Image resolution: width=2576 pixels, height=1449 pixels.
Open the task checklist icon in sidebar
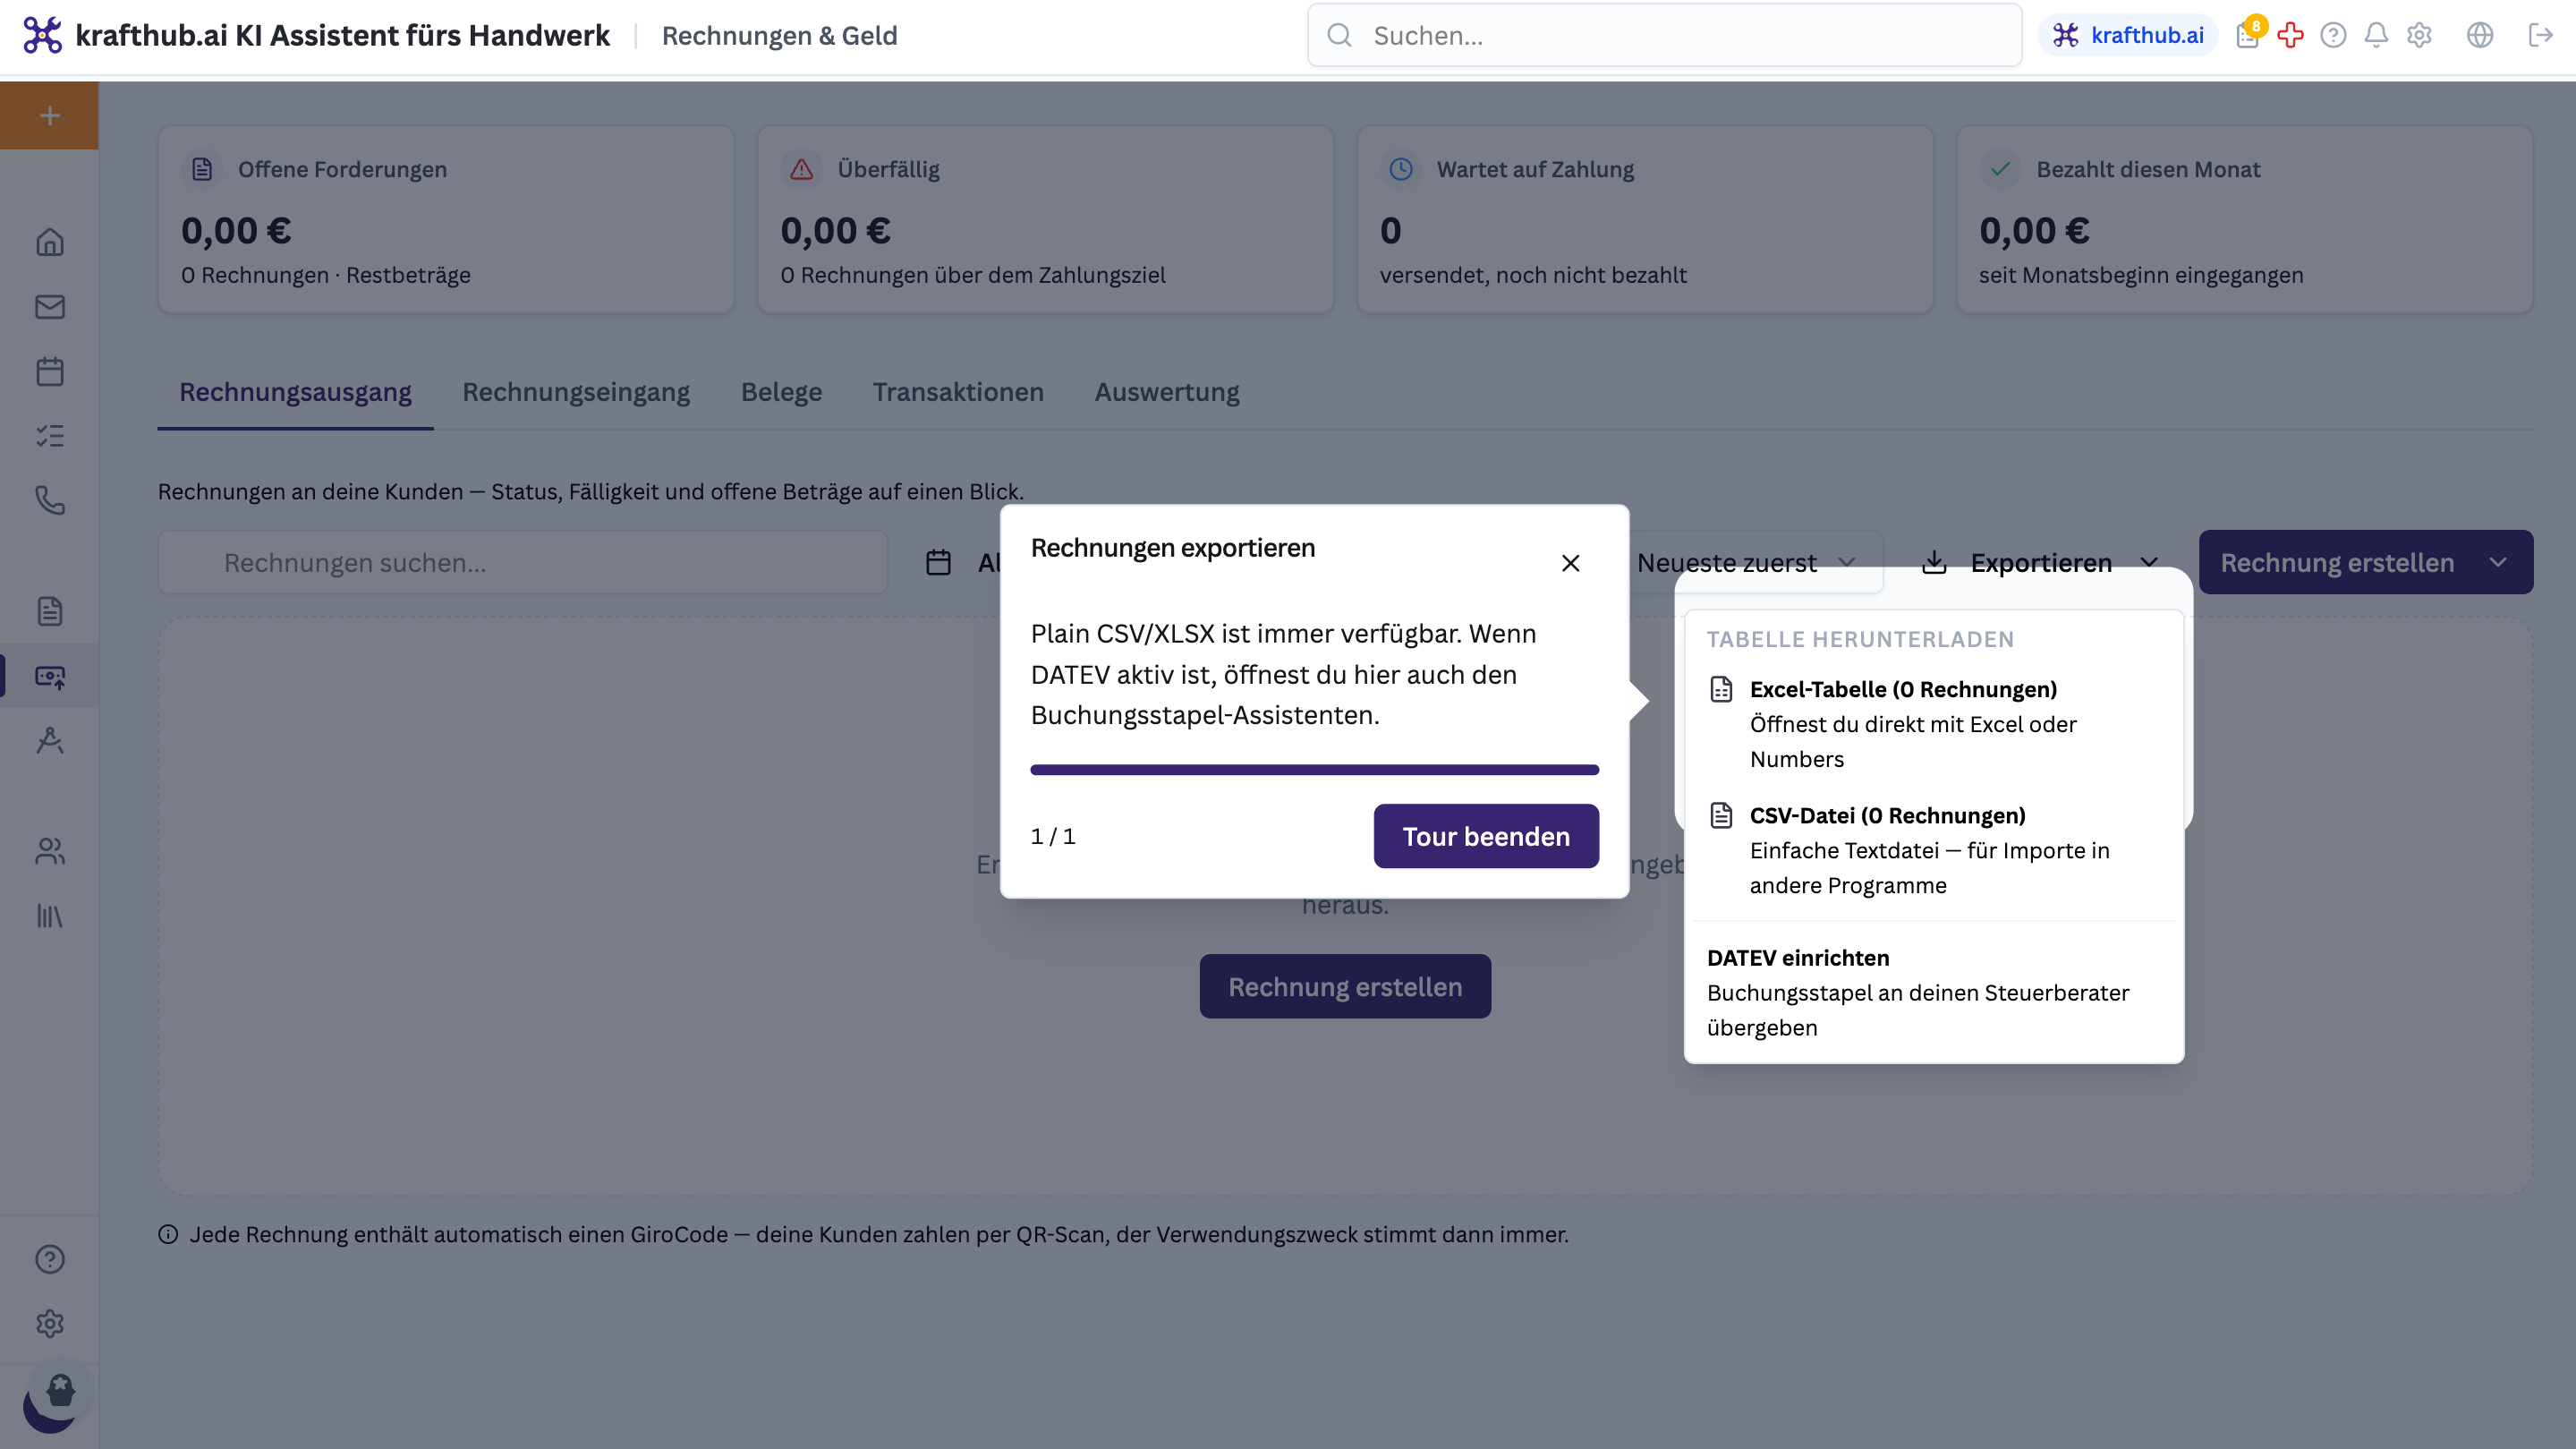pos(49,436)
